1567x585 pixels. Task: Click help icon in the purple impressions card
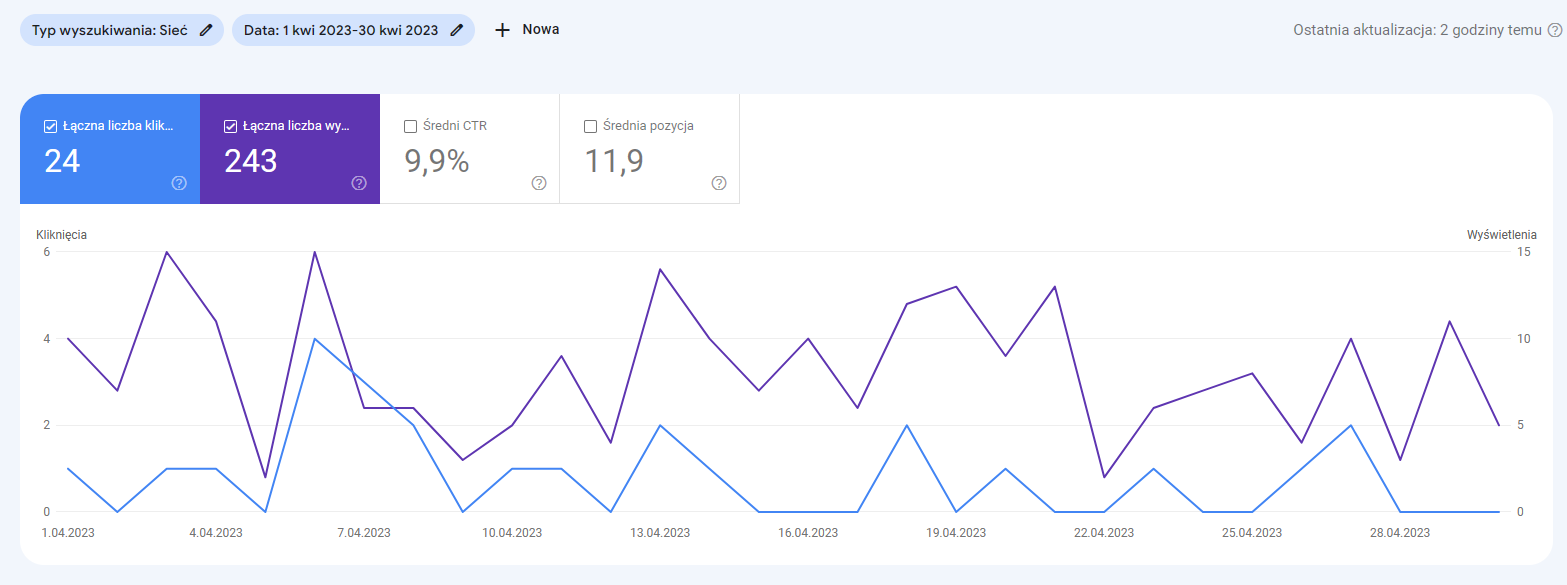pos(359,183)
